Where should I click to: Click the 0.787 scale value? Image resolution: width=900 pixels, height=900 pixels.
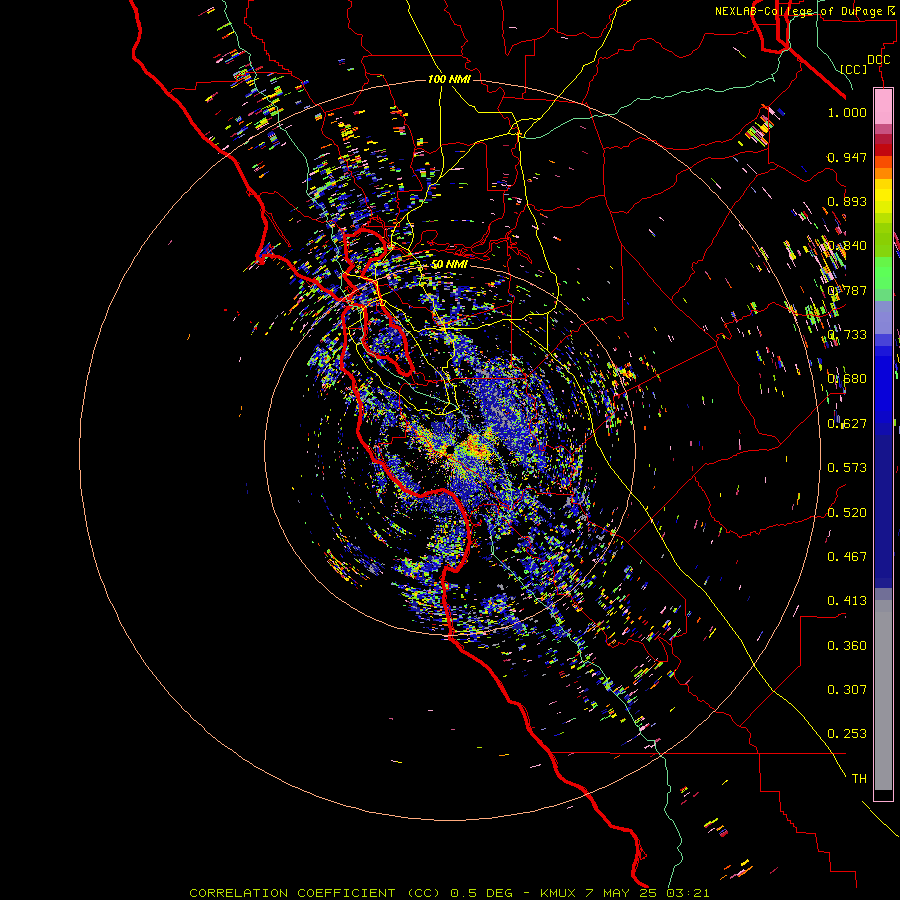click(847, 290)
